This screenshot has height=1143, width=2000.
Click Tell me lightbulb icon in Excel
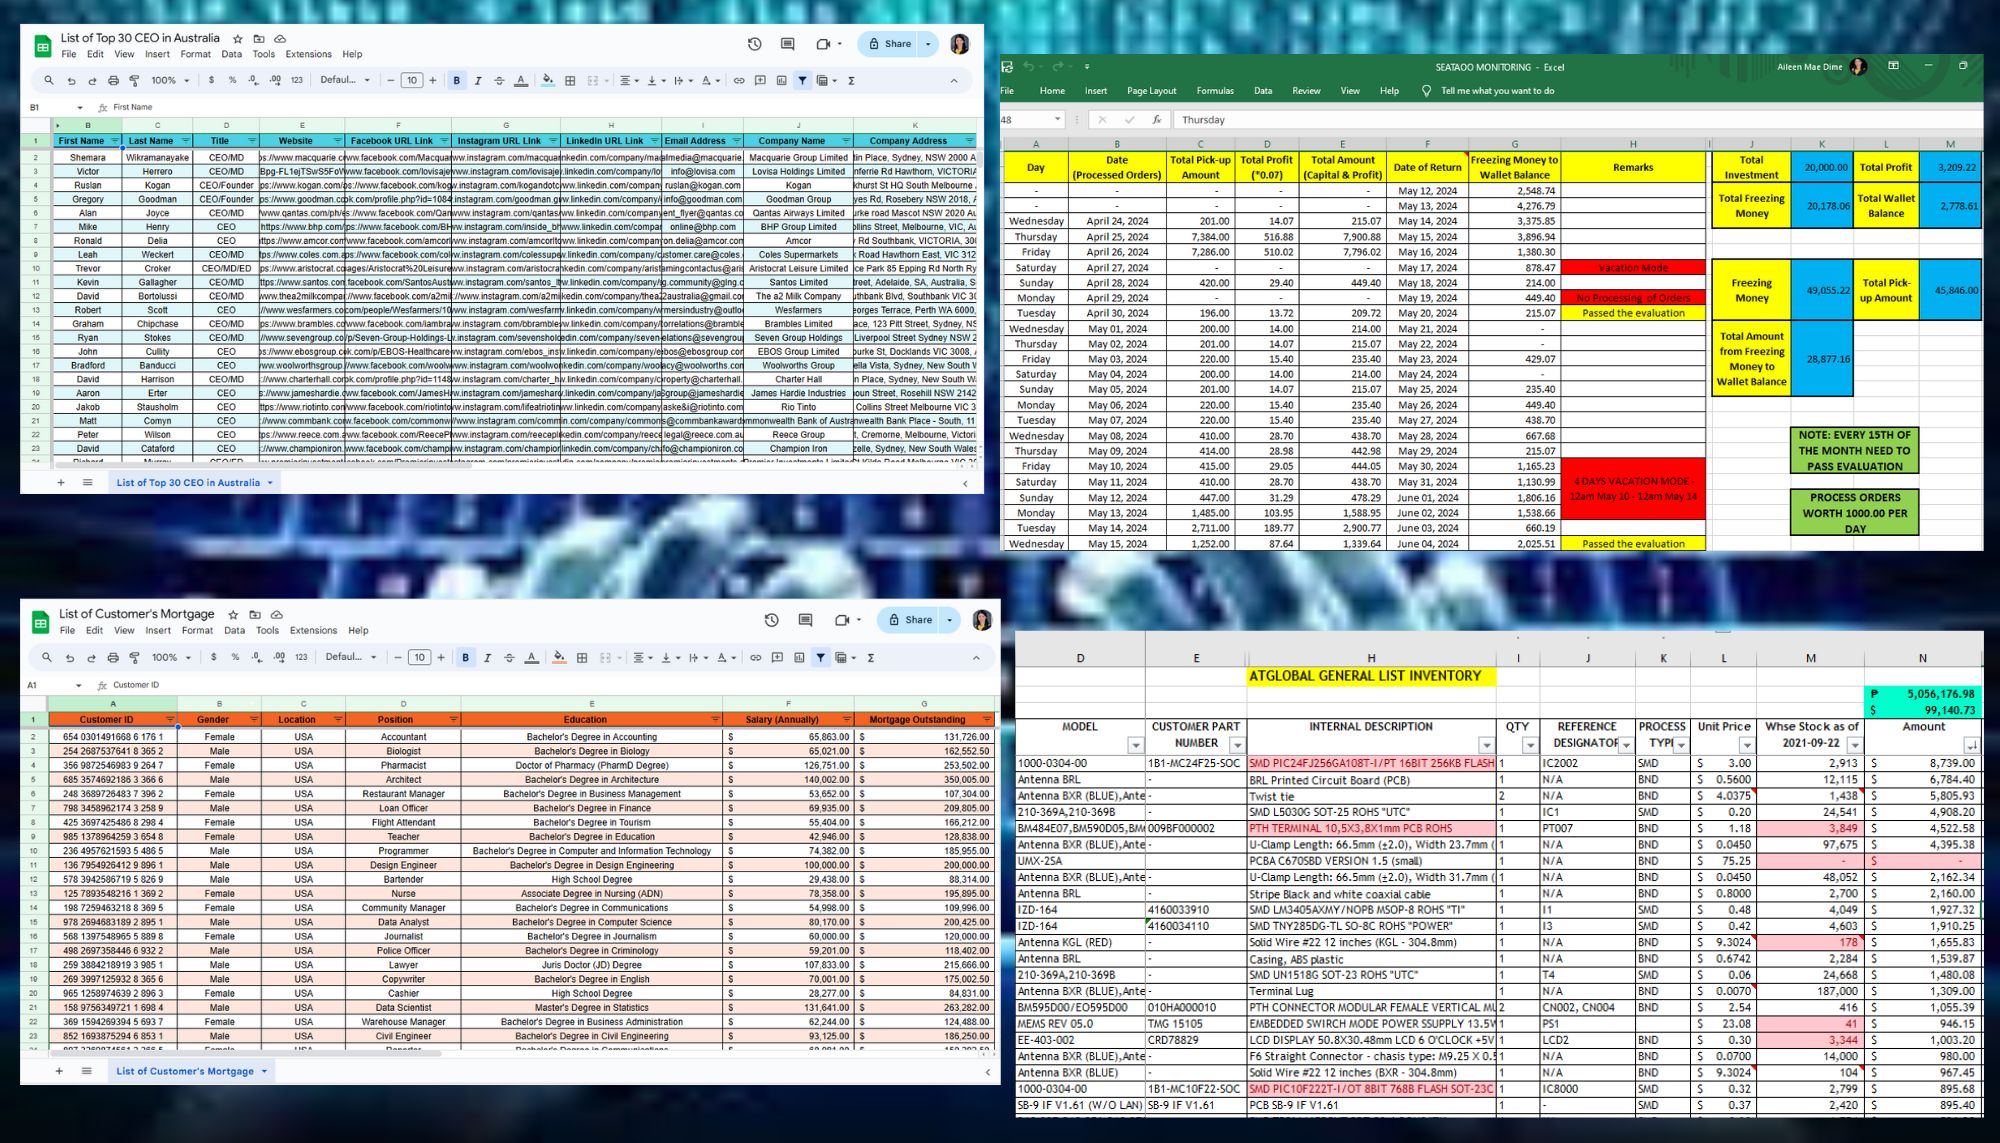click(x=1426, y=91)
